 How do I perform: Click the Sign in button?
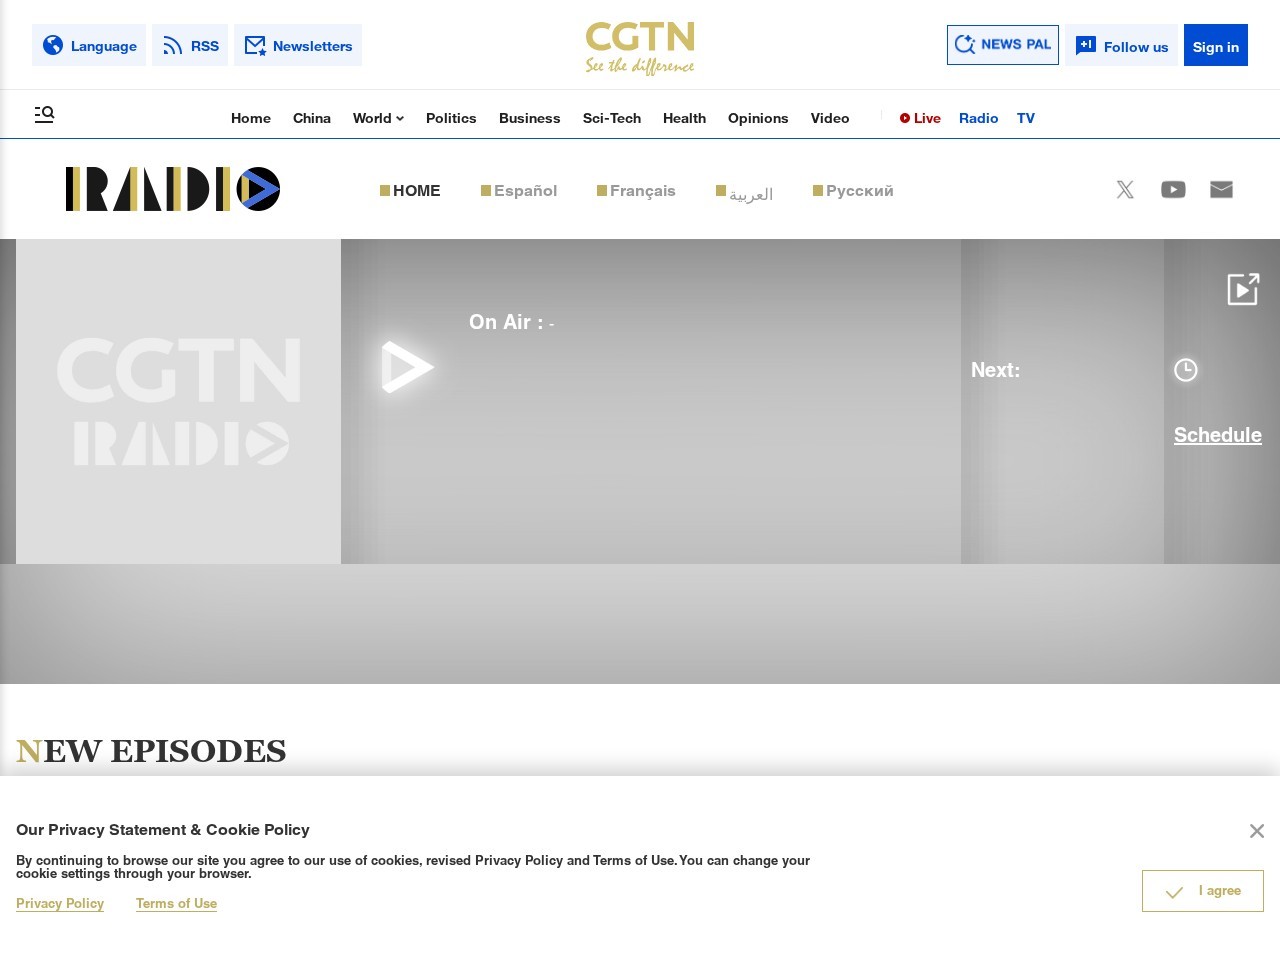point(1215,46)
